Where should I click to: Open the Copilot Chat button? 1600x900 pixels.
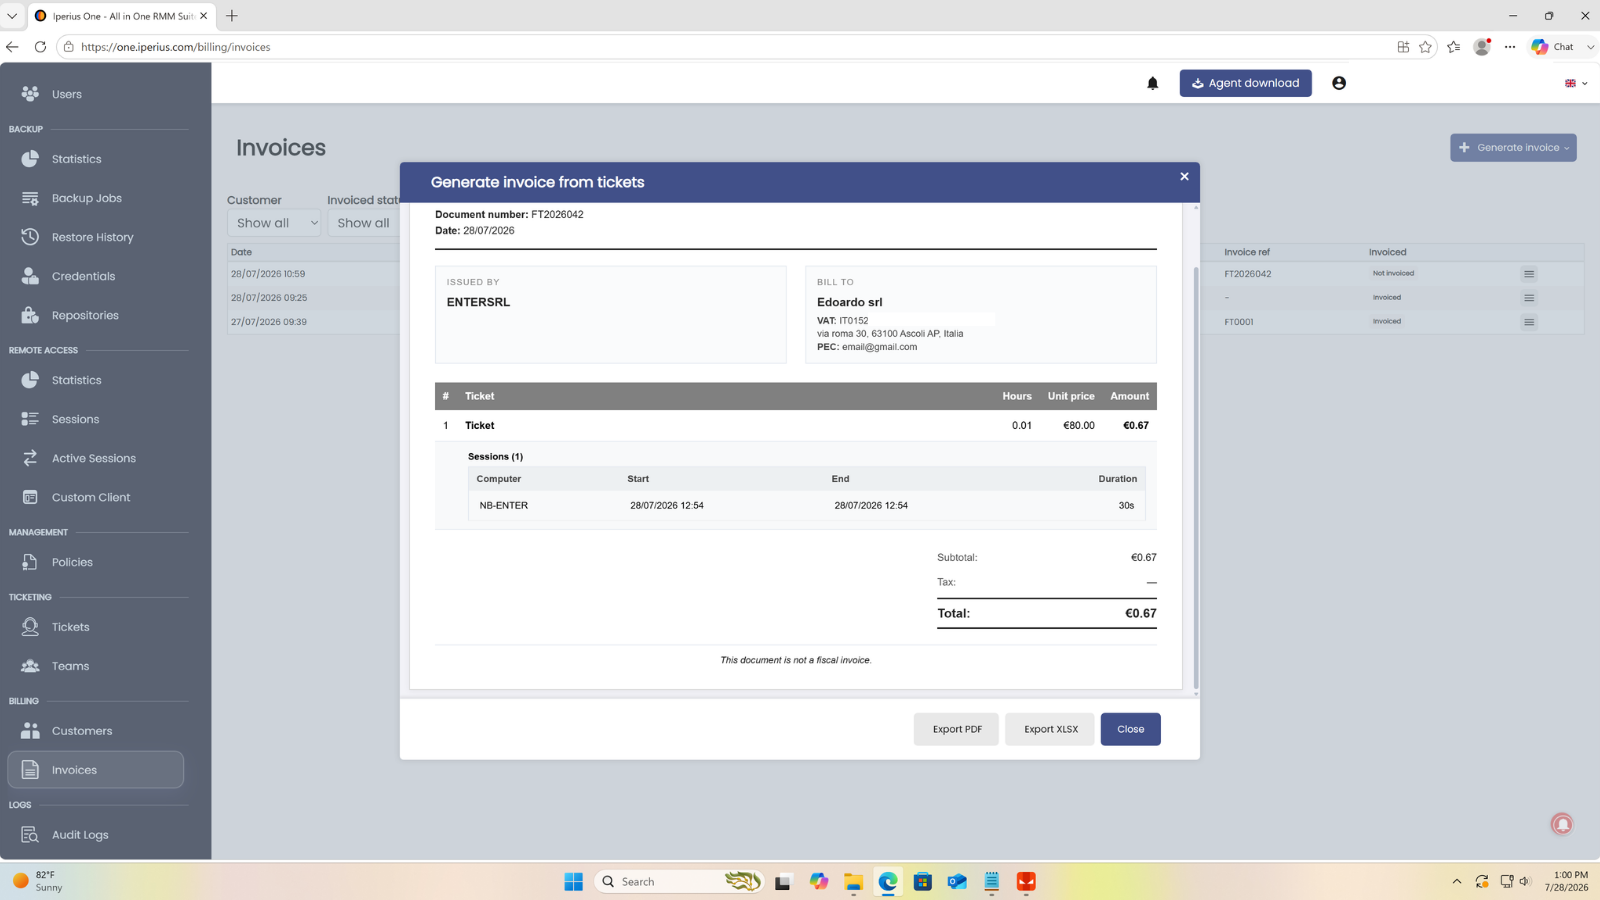(1553, 47)
